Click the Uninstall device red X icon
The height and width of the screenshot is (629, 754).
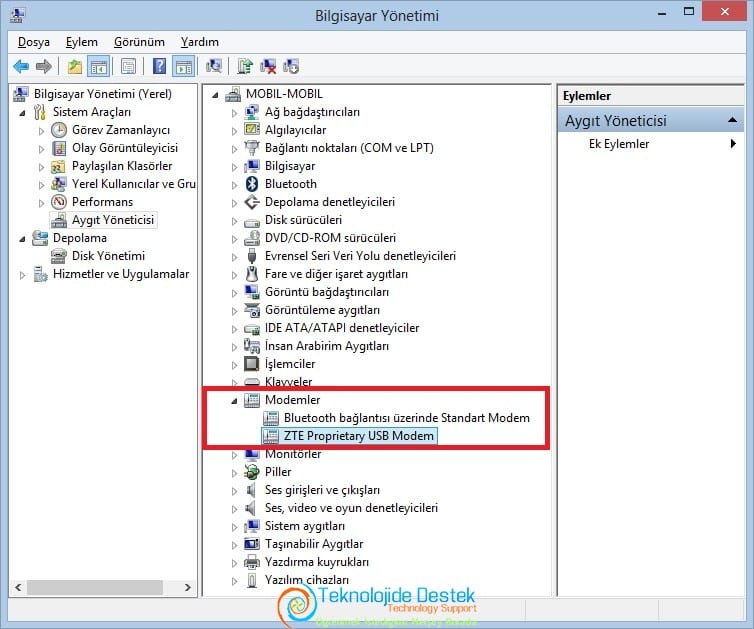pyautogui.click(x=268, y=66)
